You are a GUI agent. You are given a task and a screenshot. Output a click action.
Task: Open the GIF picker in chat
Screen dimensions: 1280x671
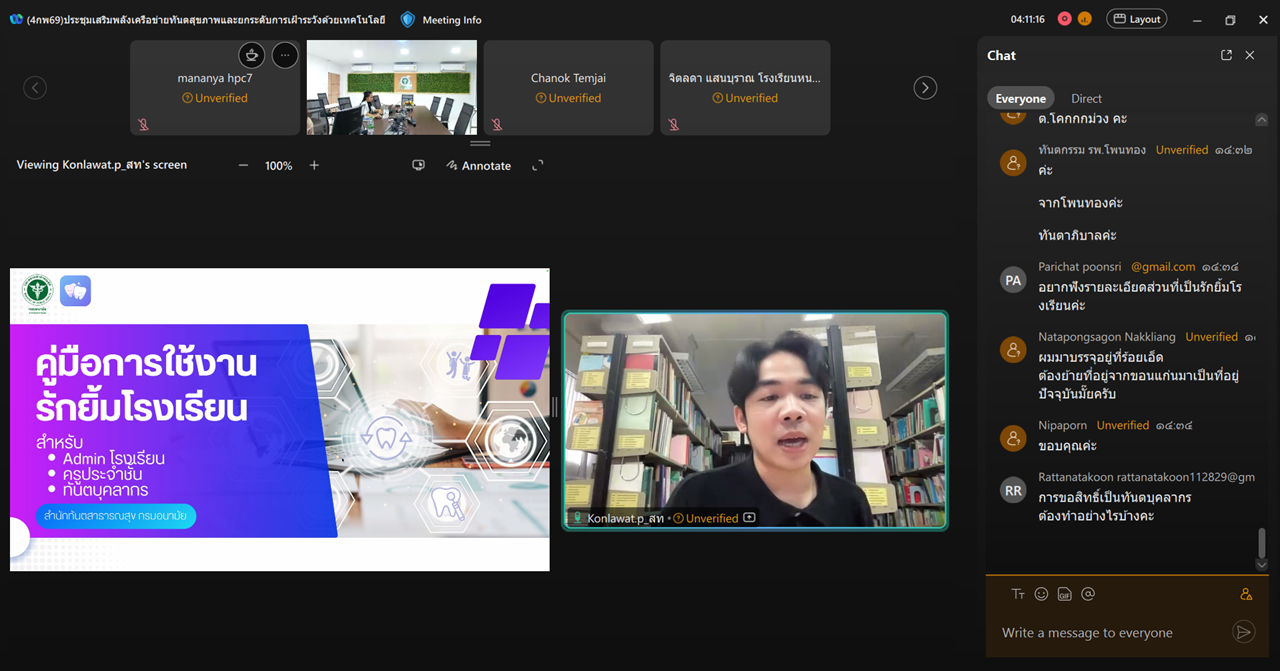tap(1064, 594)
